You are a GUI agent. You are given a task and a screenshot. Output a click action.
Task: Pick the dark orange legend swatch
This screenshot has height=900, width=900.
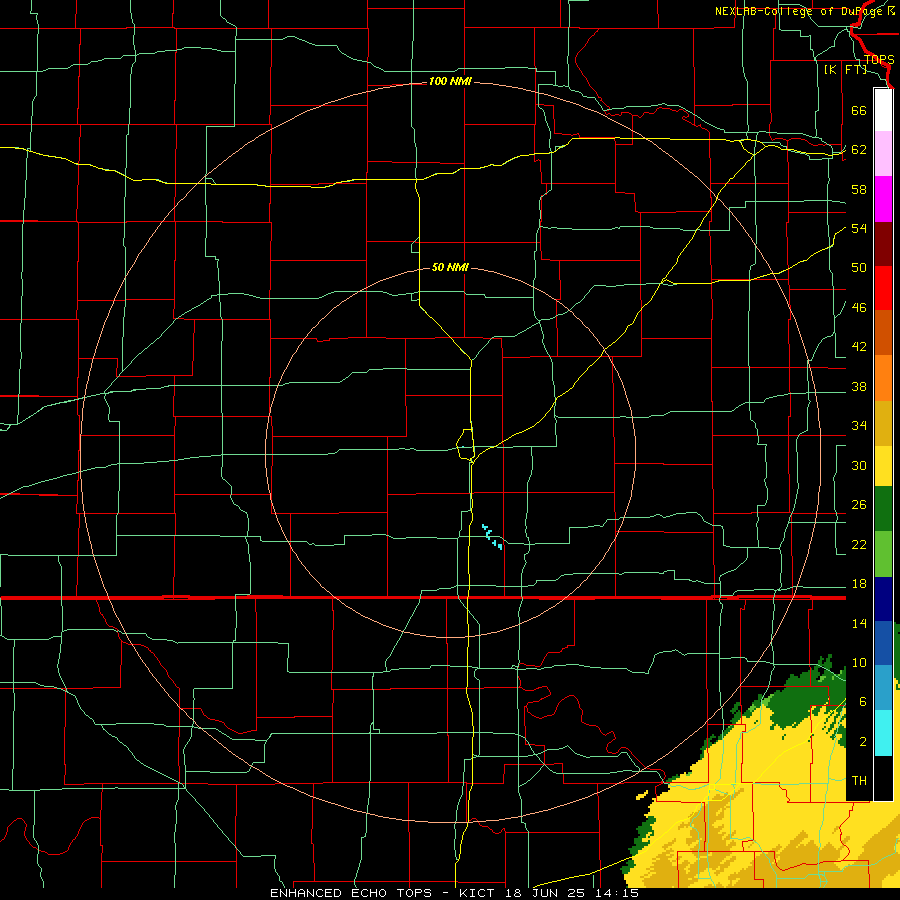[883, 333]
